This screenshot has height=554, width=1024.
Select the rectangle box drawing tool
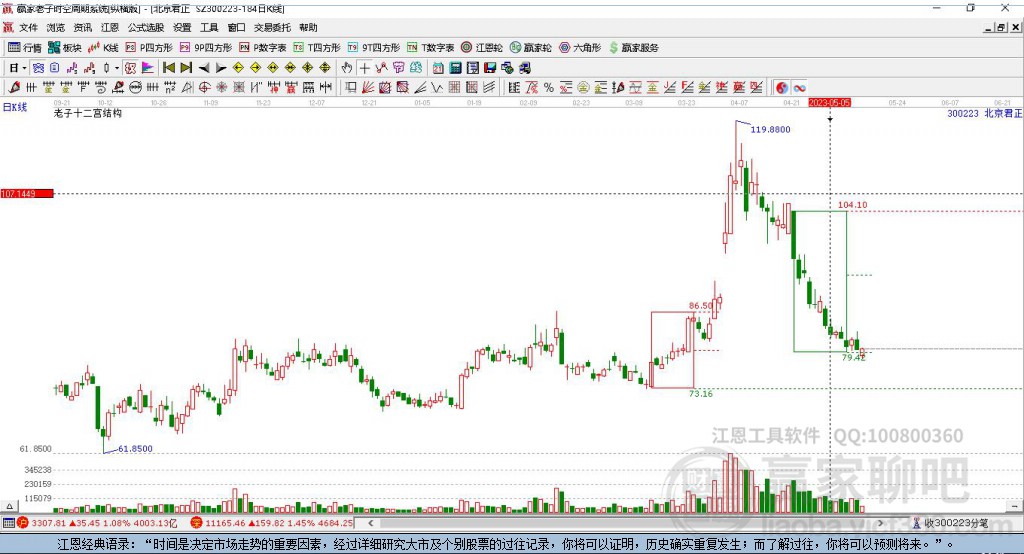351,88
